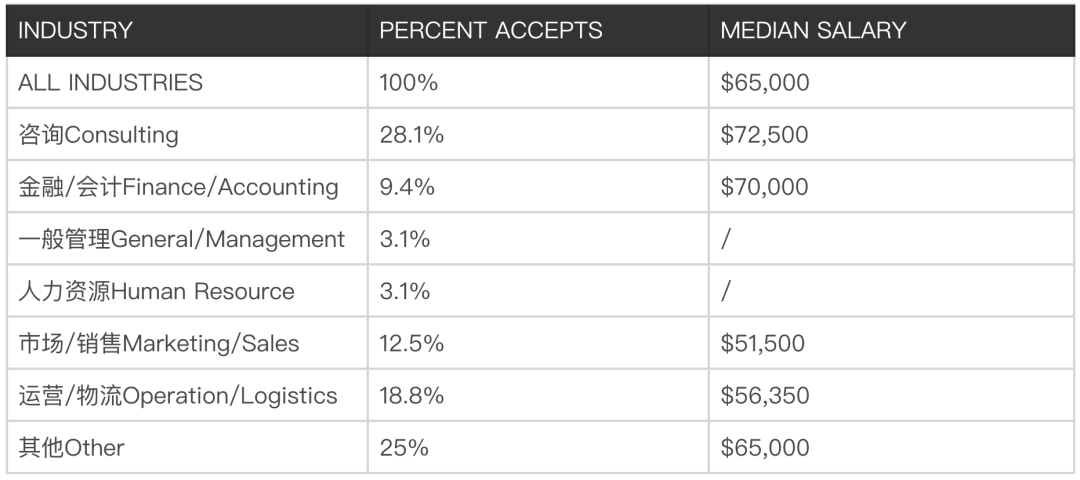
Task: Click the $70,000 median salary cell
Action: [765, 187]
